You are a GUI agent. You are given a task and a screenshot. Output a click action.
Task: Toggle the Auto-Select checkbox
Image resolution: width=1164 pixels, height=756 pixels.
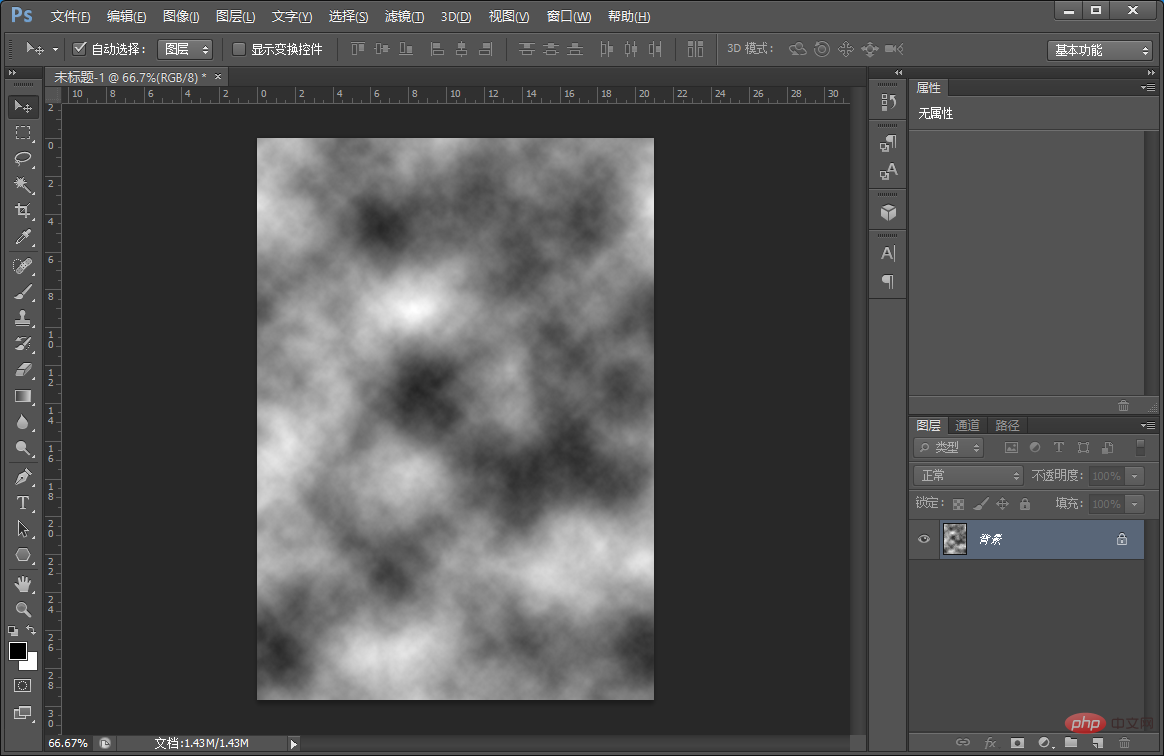pyautogui.click(x=79, y=49)
